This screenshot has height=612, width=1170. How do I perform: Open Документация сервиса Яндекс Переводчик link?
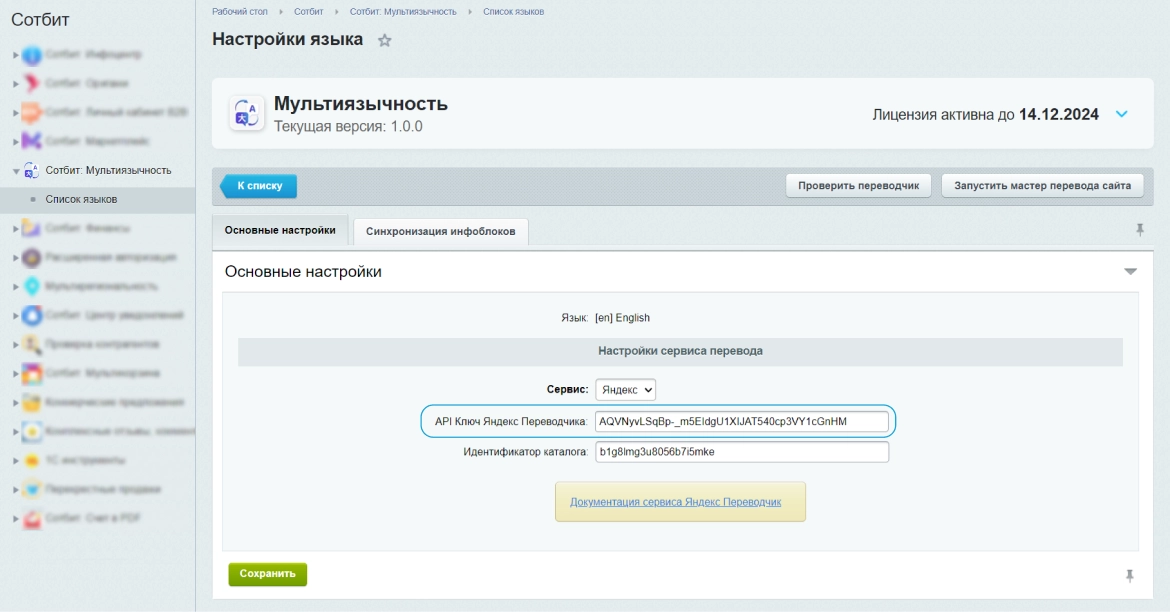click(675, 502)
